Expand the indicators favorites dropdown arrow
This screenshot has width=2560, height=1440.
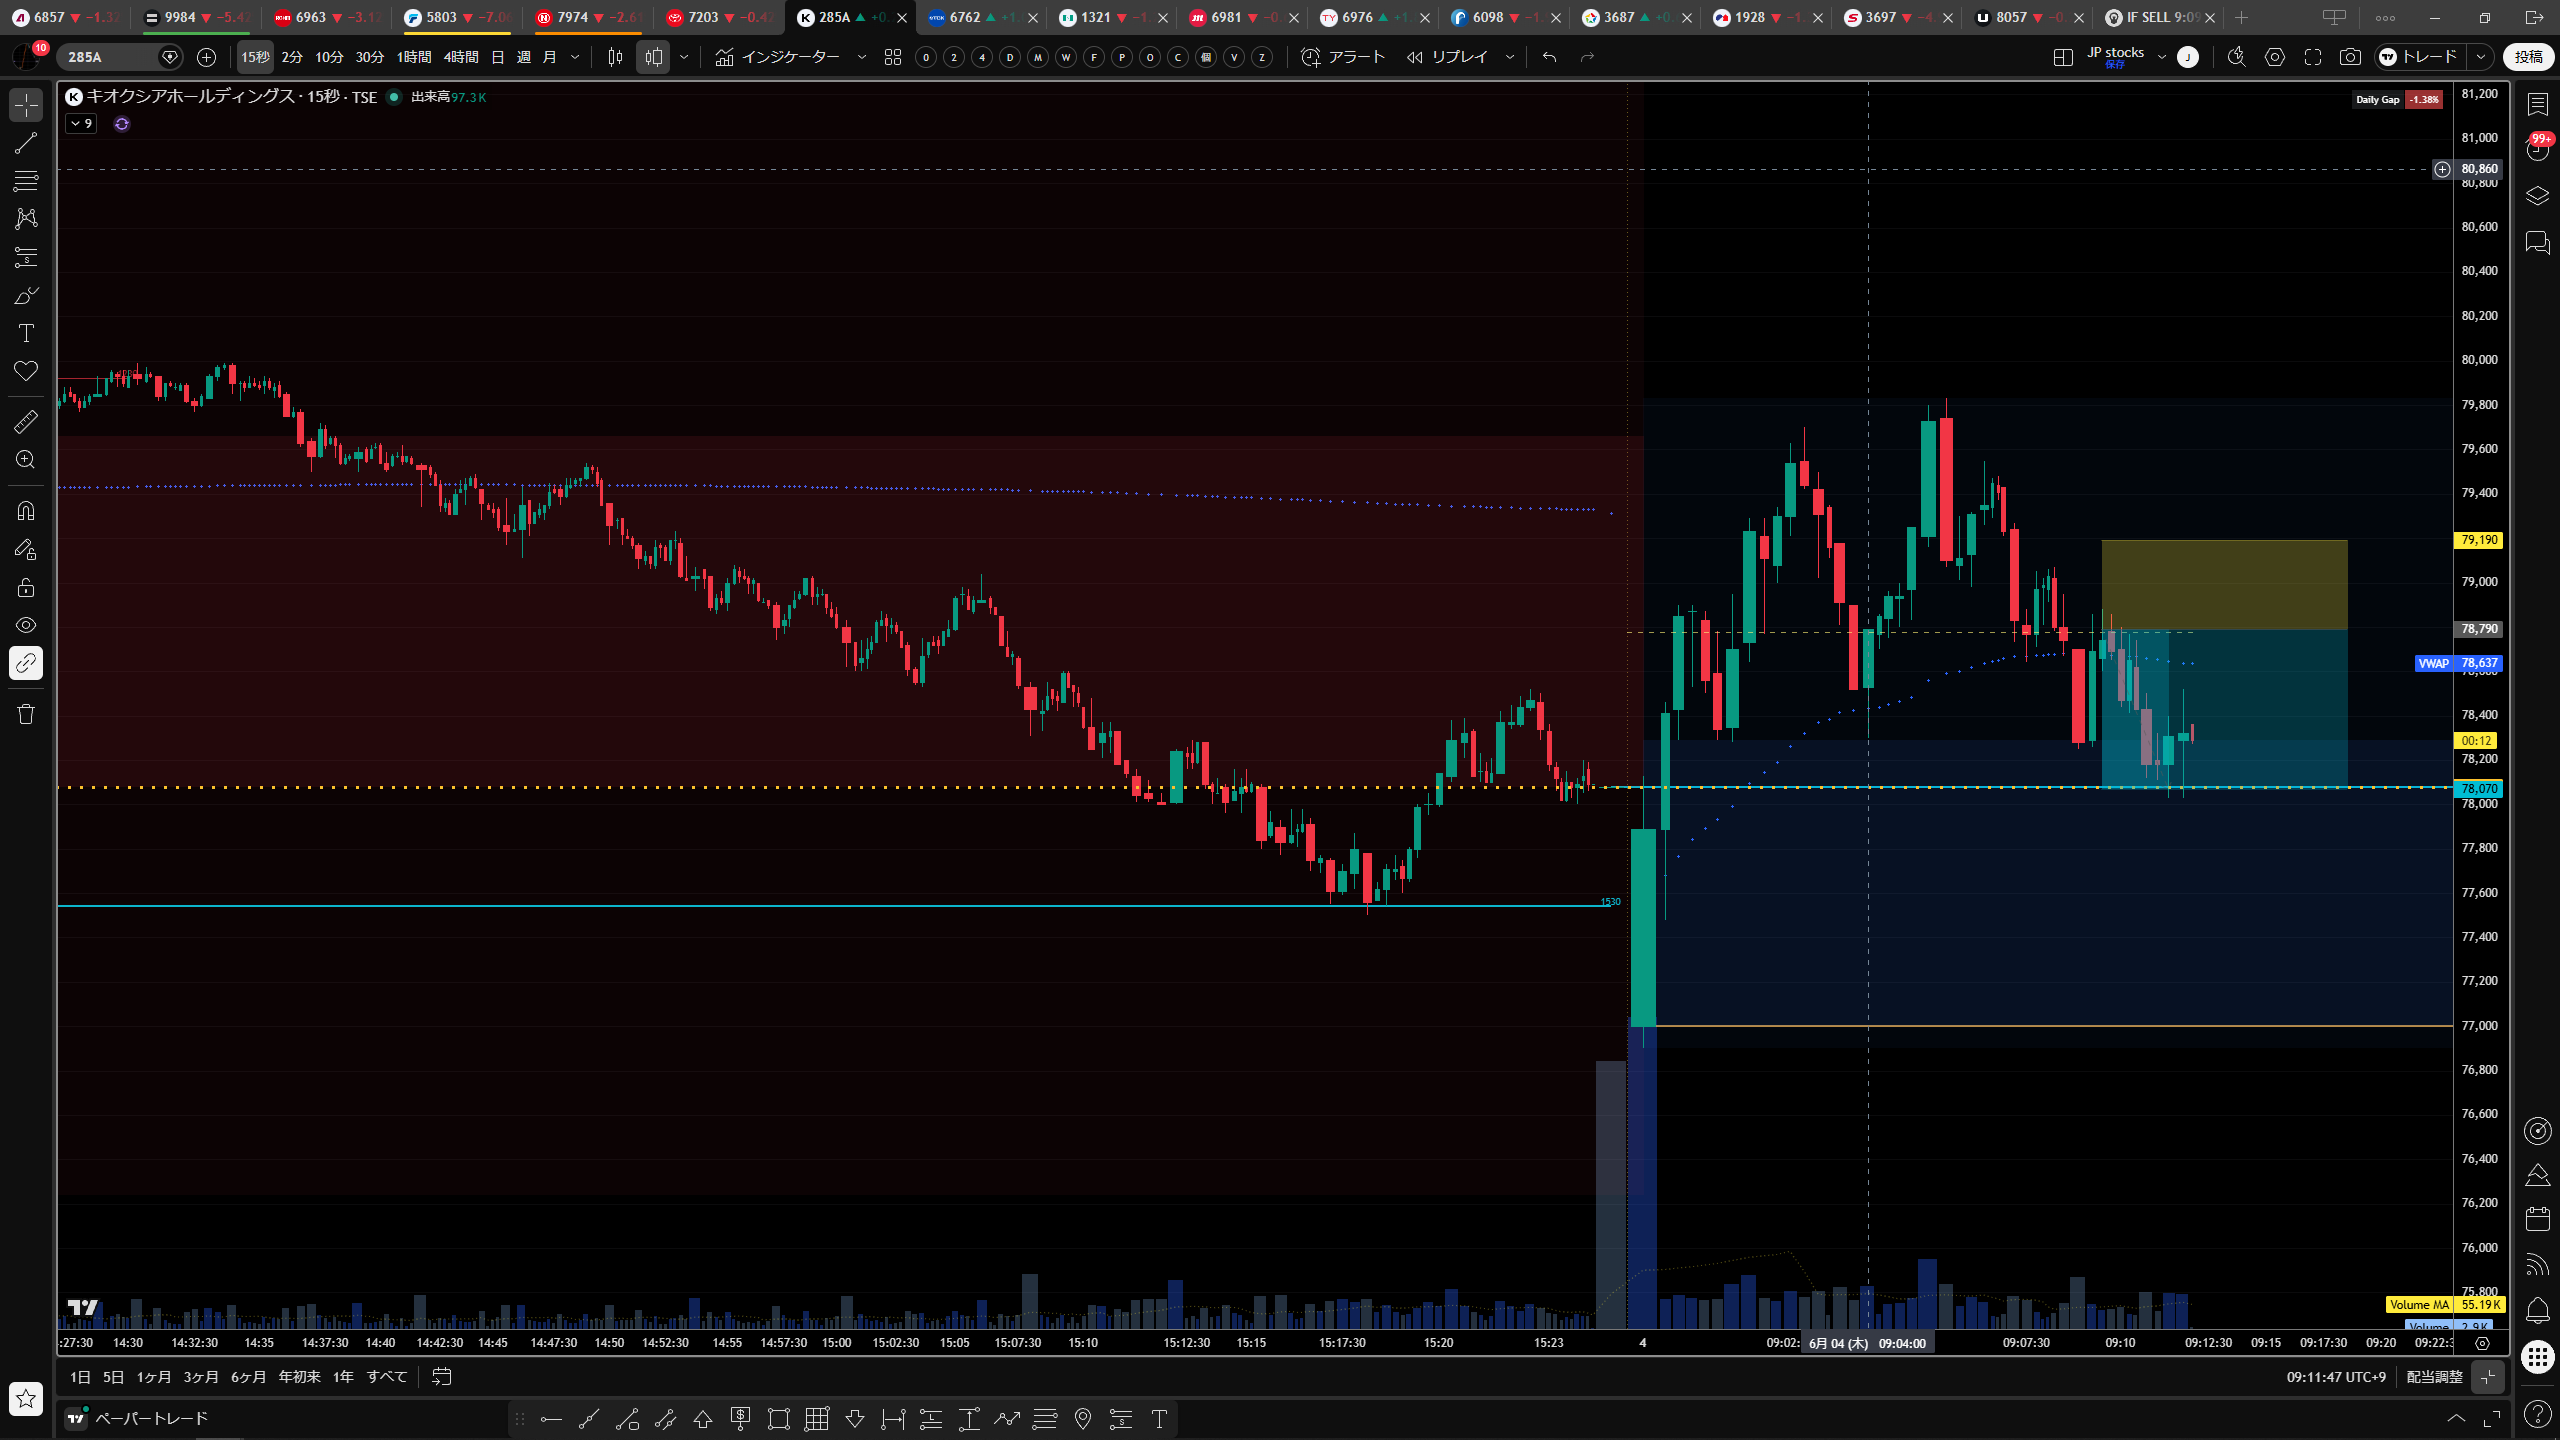tap(862, 57)
